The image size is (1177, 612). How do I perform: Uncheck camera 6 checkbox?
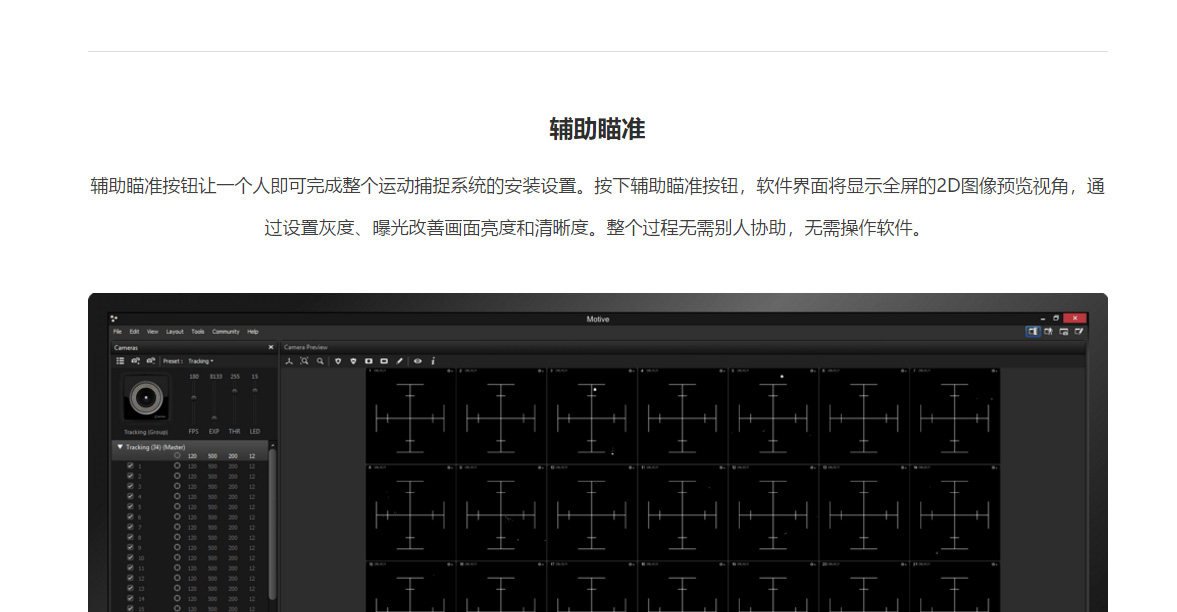coord(130,517)
